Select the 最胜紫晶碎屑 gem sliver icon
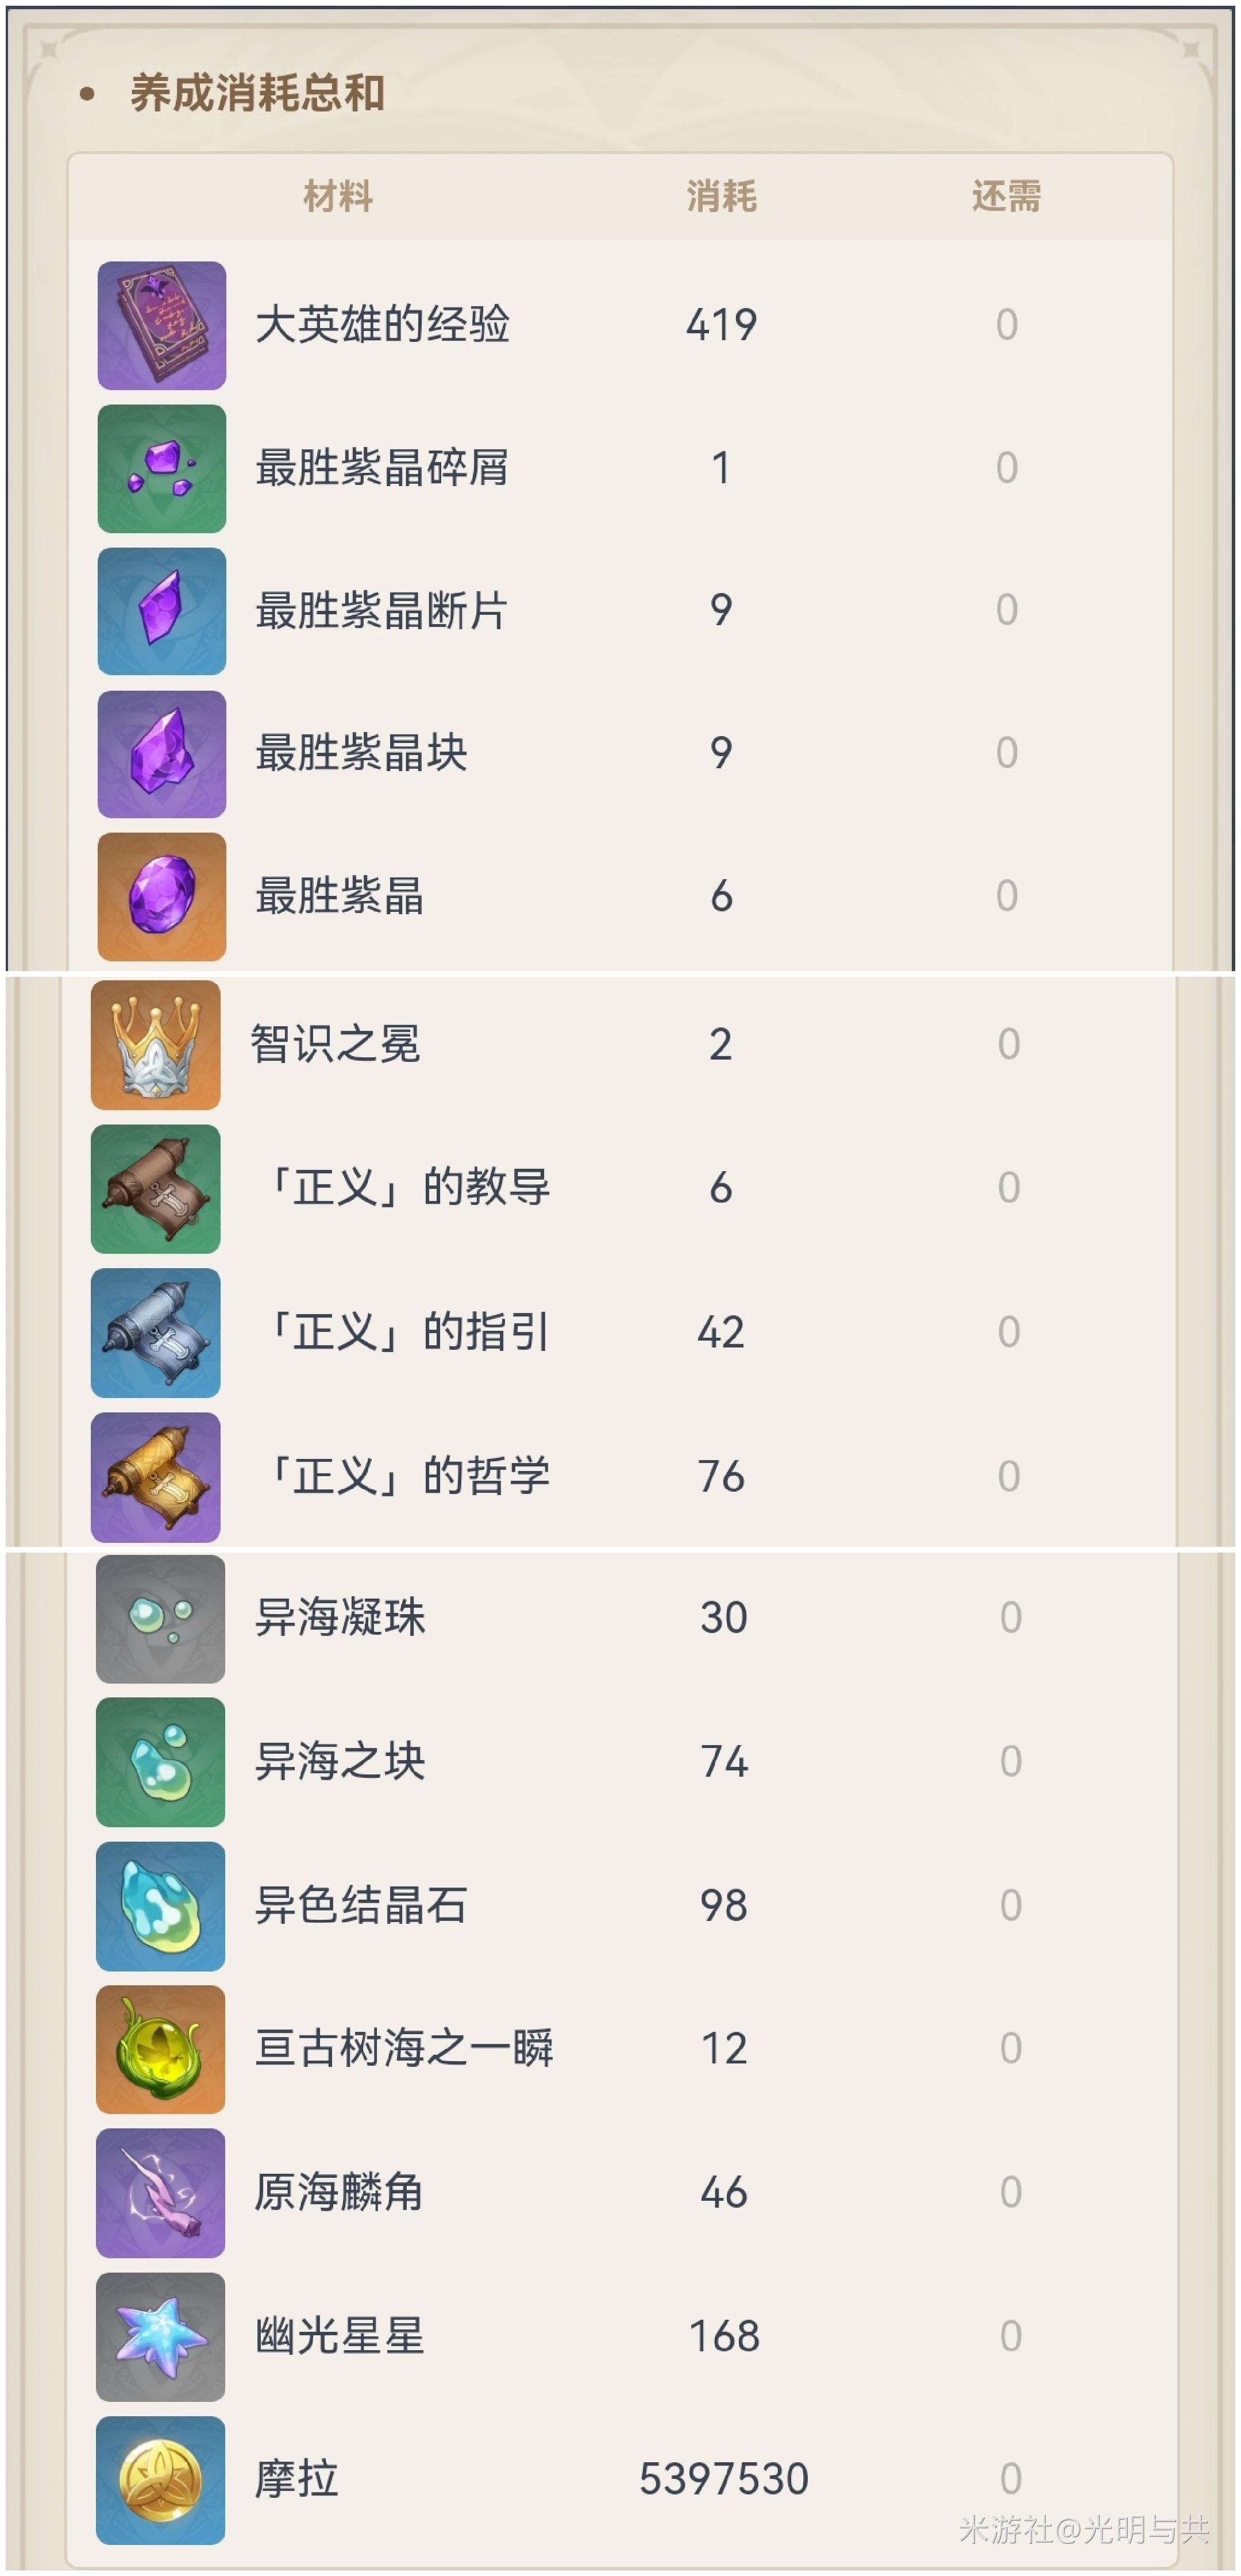The width and height of the screenshot is (1241, 2576). pos(162,468)
